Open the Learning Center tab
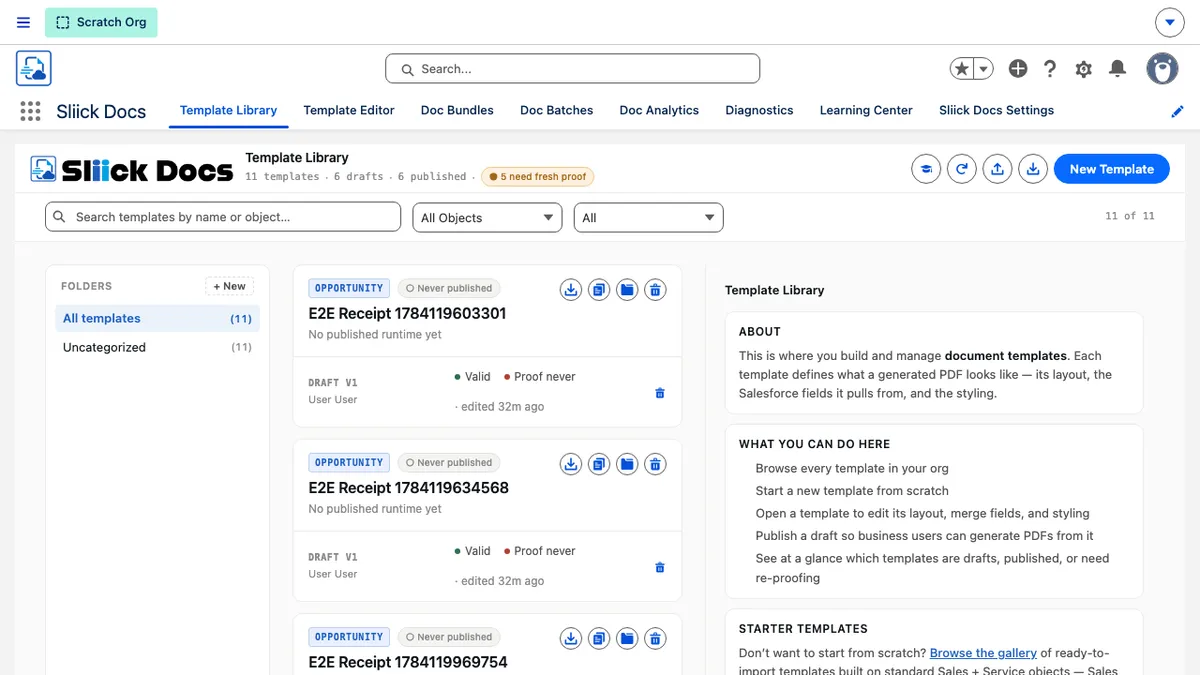The height and width of the screenshot is (675, 1200). pyautogui.click(x=866, y=111)
